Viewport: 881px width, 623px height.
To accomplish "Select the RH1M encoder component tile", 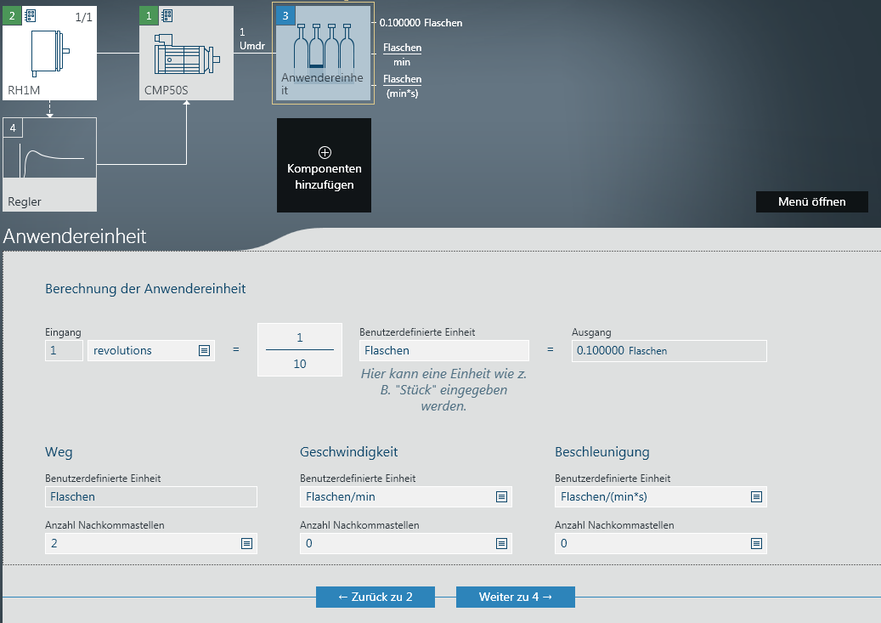I will click(49, 55).
